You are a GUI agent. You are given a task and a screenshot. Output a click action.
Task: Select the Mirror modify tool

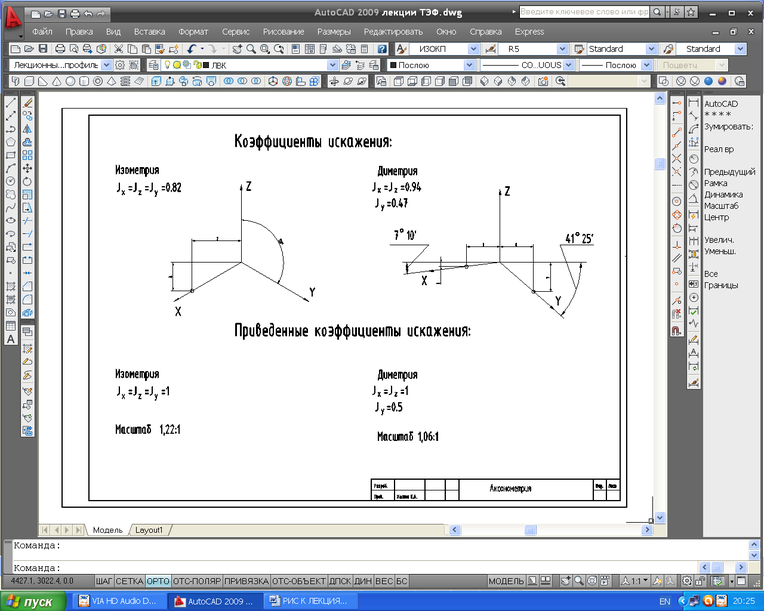(27, 129)
